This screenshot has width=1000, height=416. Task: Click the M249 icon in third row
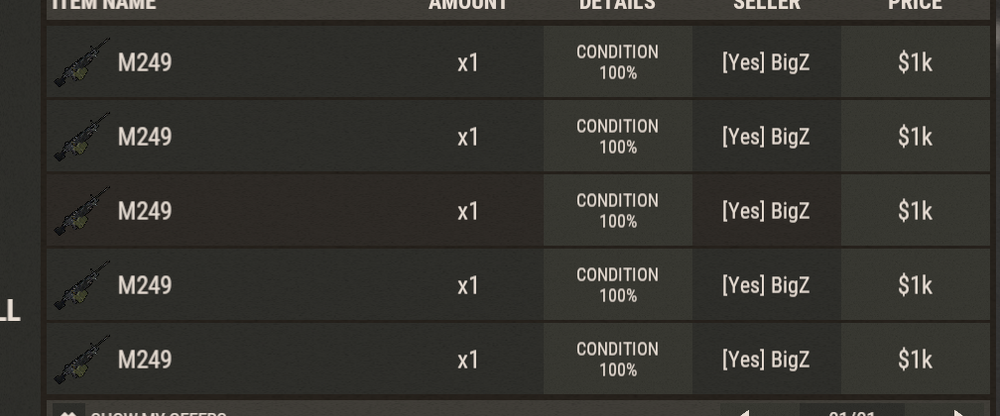82,211
